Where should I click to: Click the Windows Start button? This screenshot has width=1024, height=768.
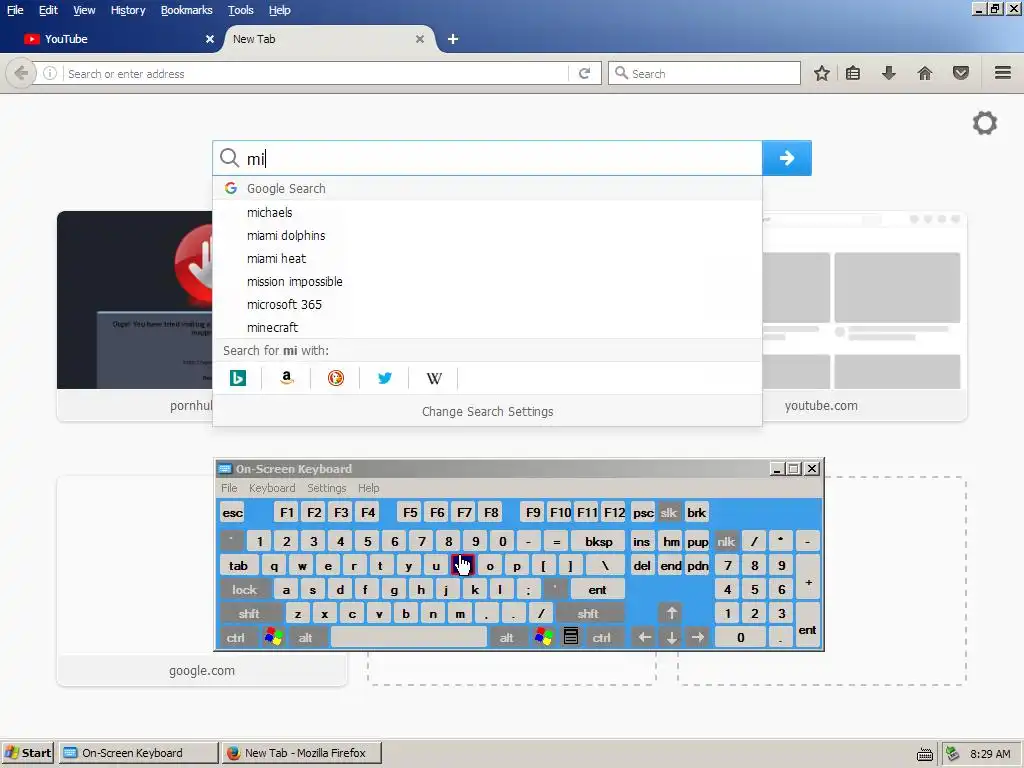click(28, 753)
